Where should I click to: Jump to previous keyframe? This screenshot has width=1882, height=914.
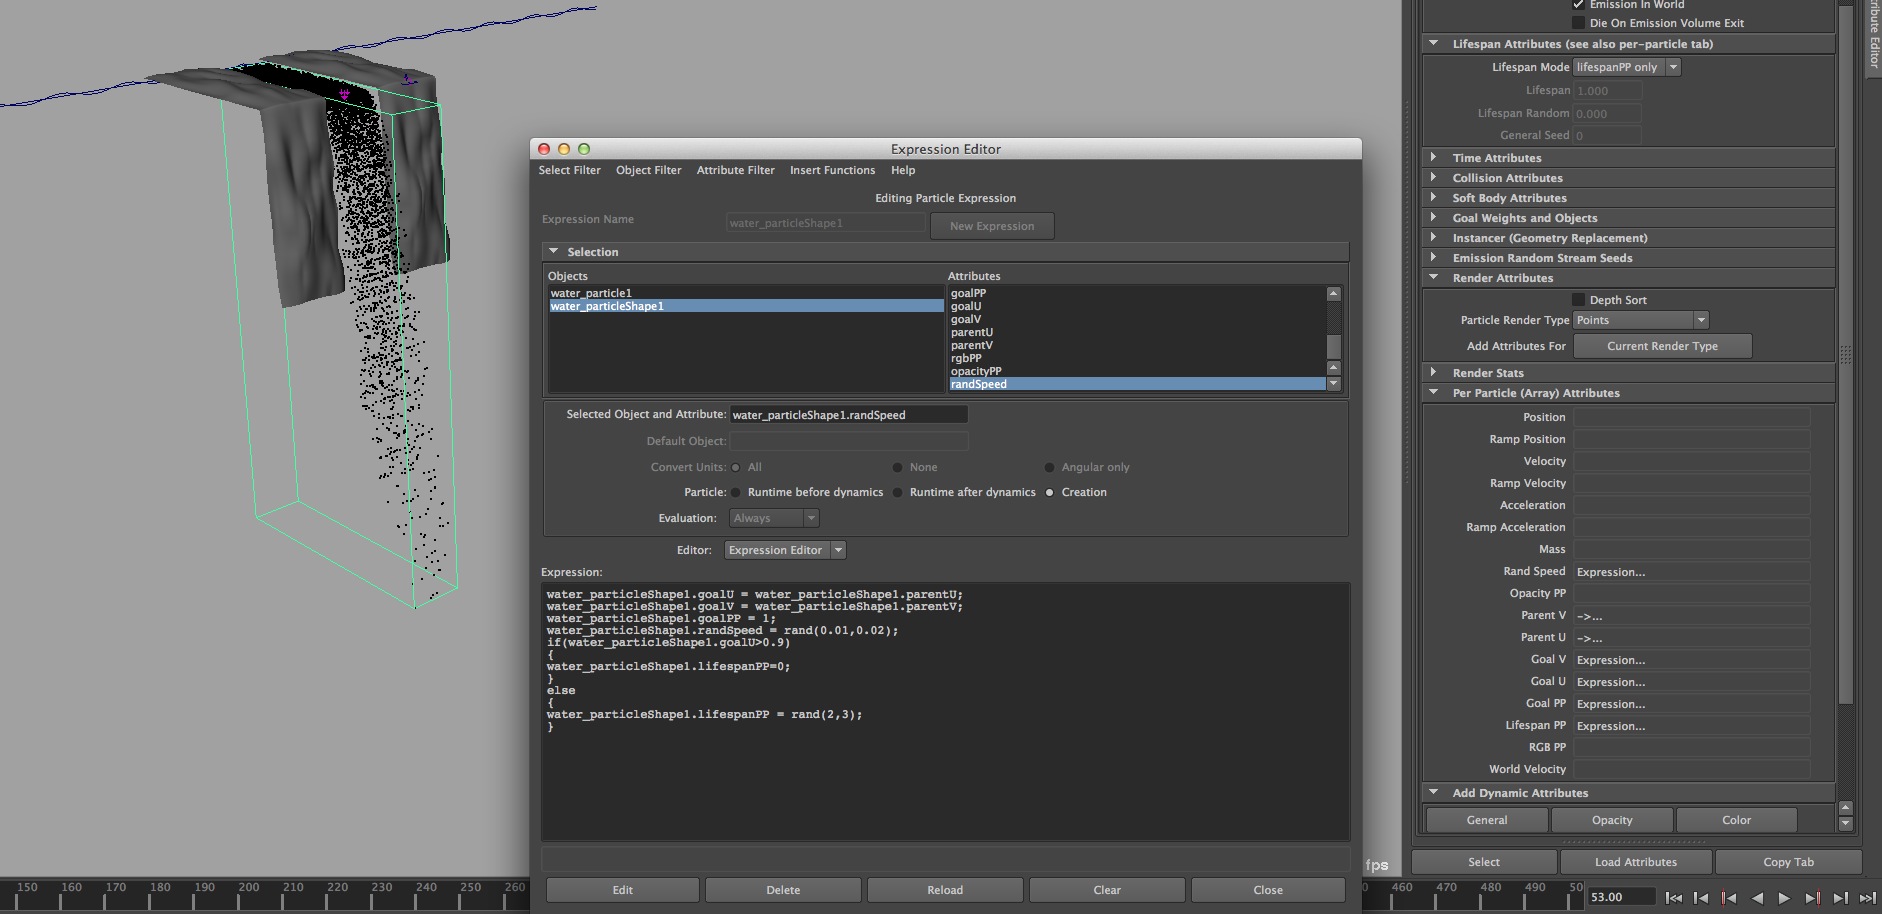(1729, 898)
